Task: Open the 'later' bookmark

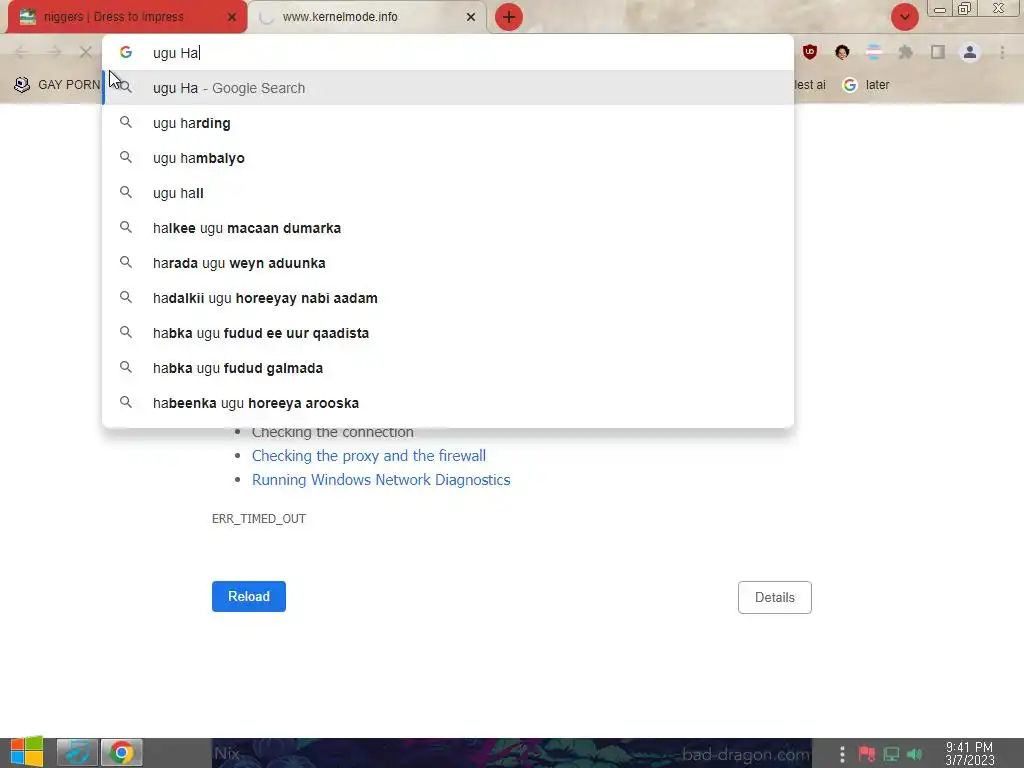Action: coord(866,85)
